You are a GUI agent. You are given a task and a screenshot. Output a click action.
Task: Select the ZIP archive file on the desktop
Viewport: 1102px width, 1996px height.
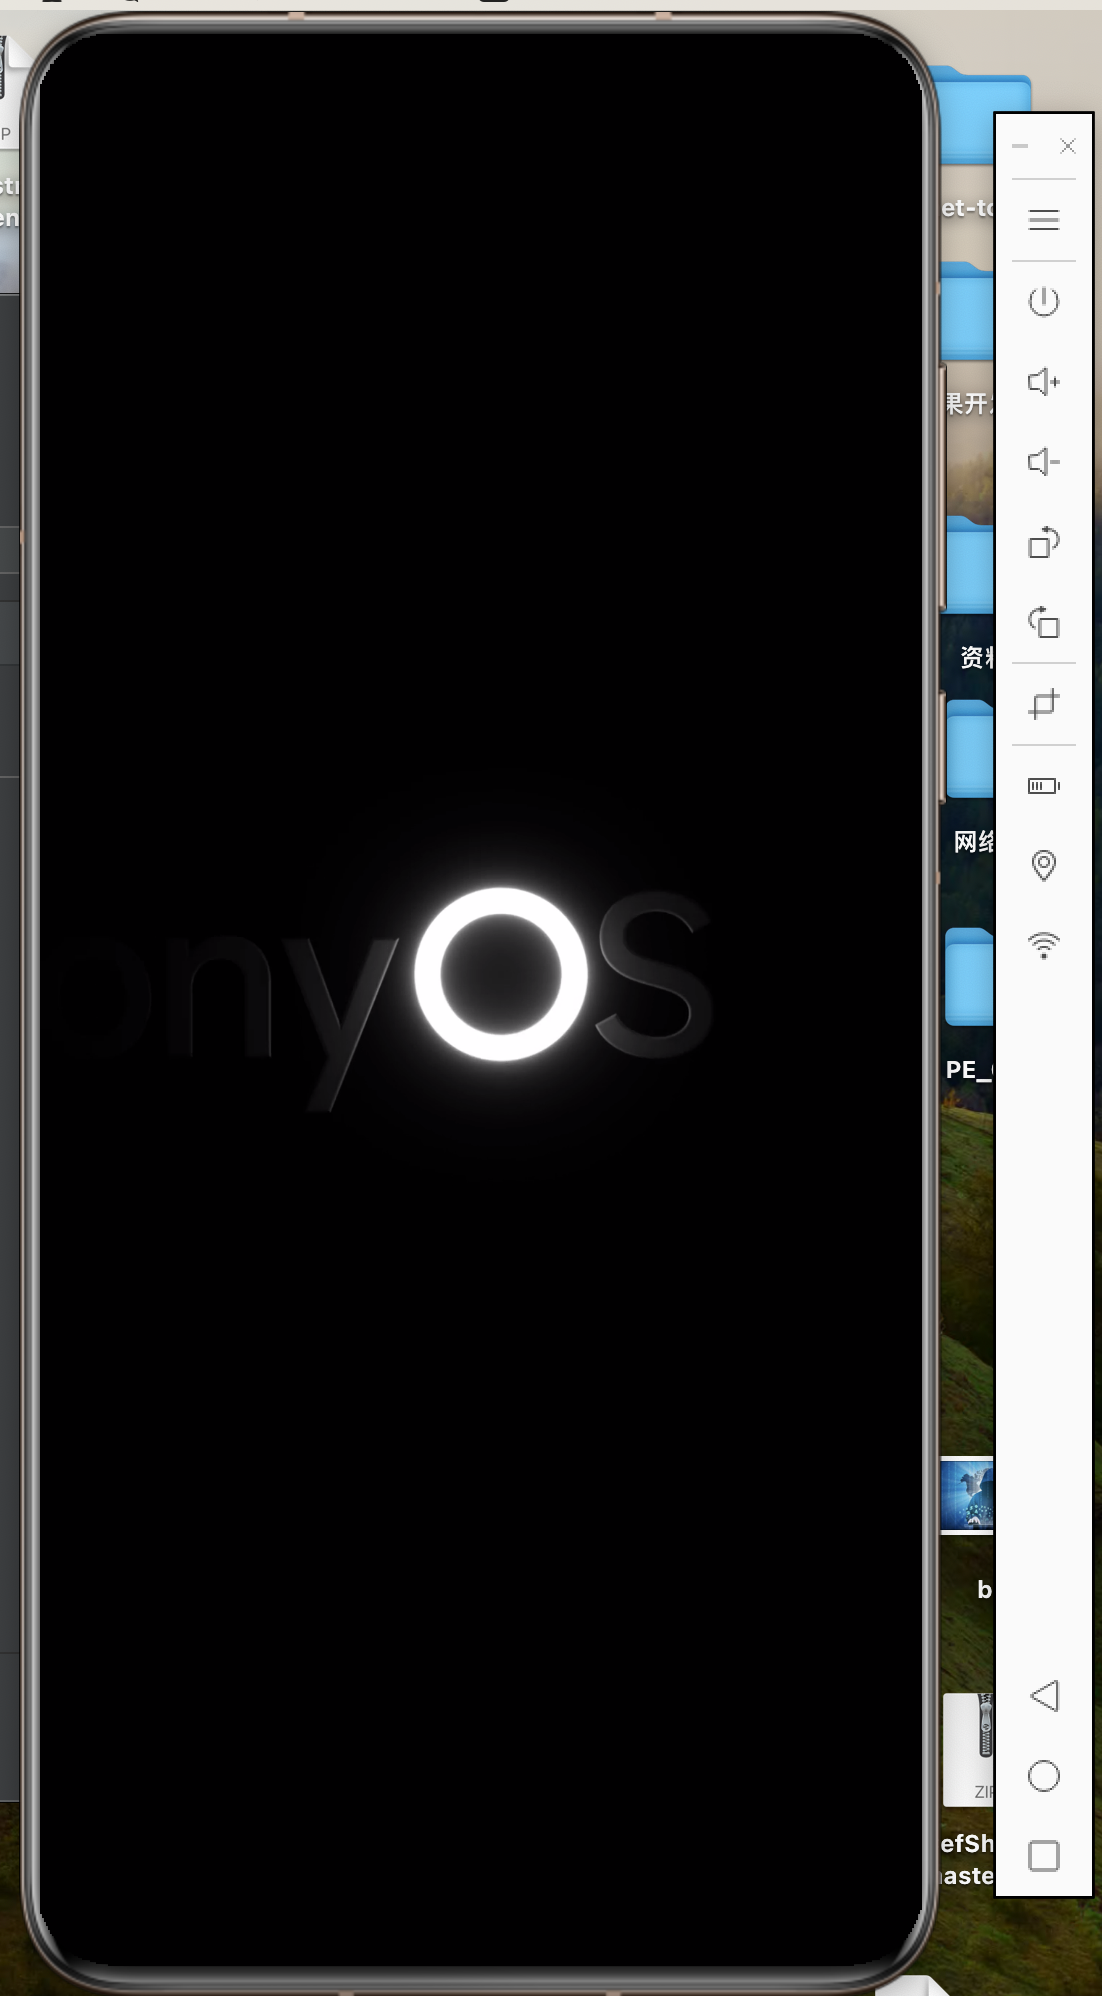coord(968,1749)
